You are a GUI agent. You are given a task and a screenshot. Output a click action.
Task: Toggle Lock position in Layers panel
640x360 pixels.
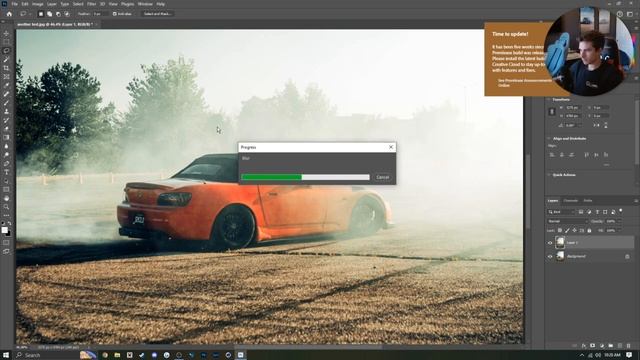[574, 231]
